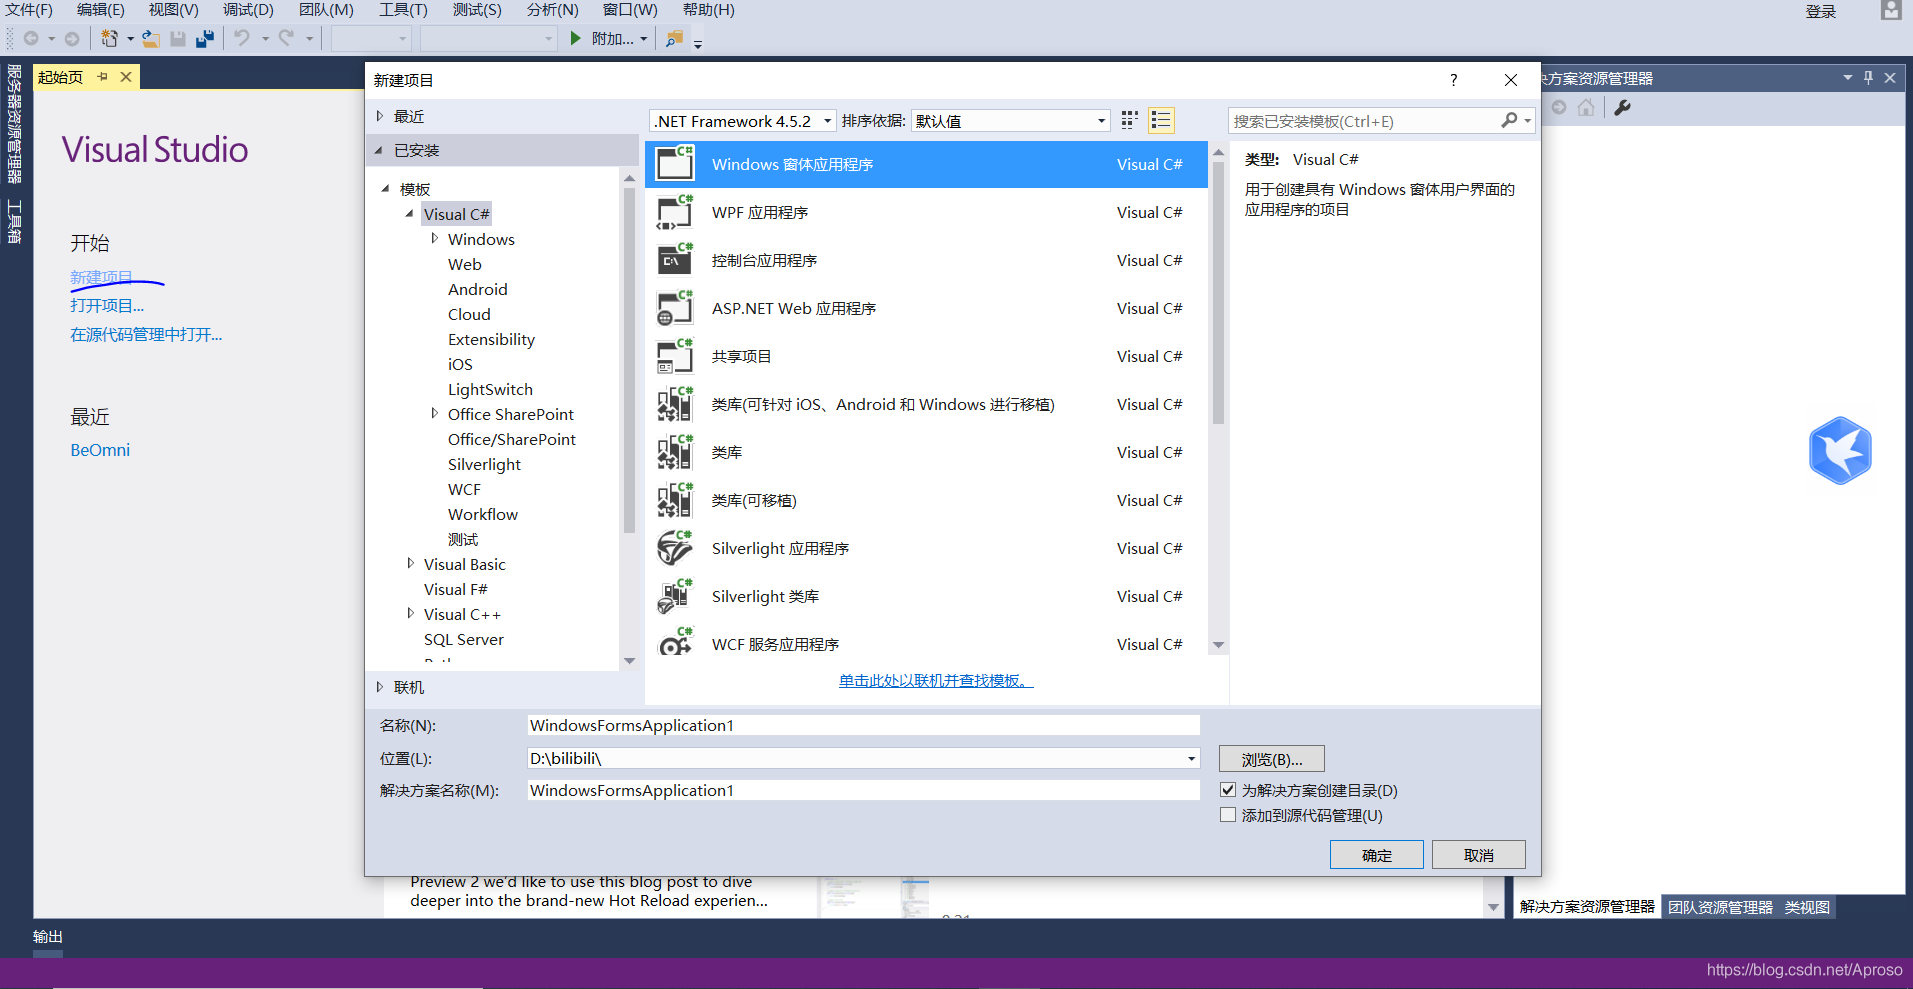The height and width of the screenshot is (989, 1913).
Task: Click the Save All double-floppy toolbar icon
Action: (205, 38)
